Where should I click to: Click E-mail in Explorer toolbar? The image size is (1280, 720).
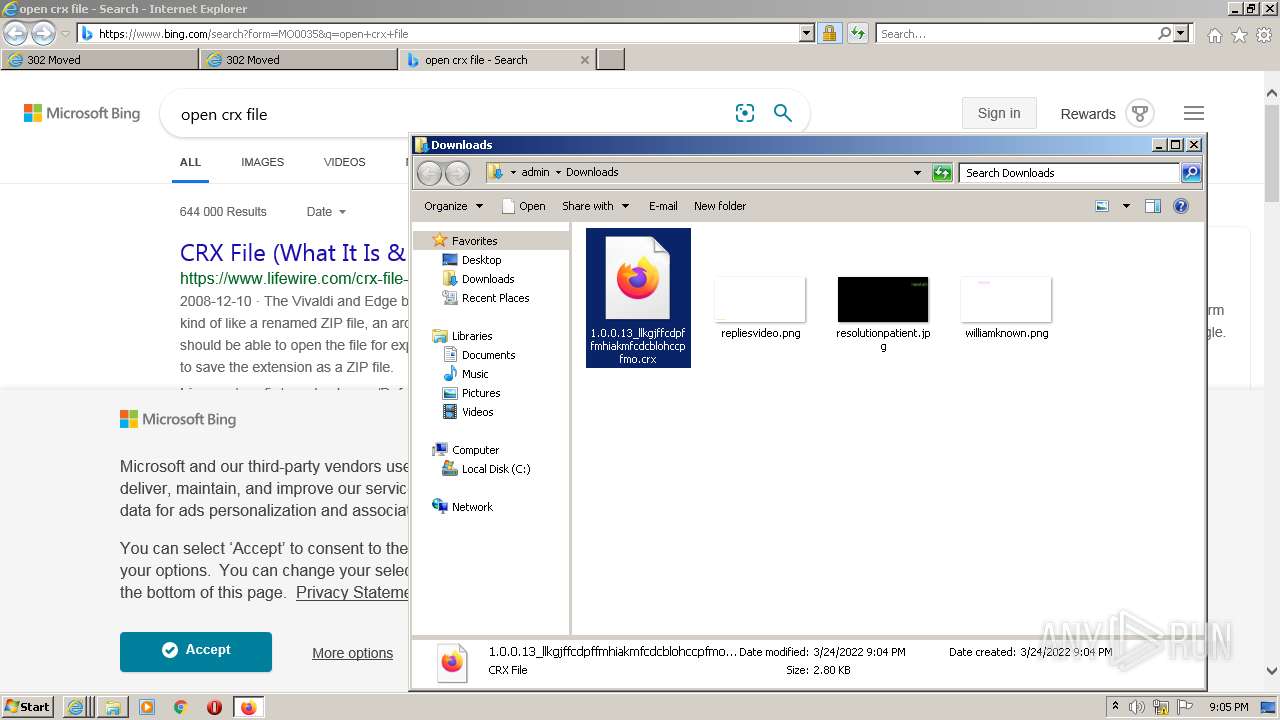click(x=663, y=206)
